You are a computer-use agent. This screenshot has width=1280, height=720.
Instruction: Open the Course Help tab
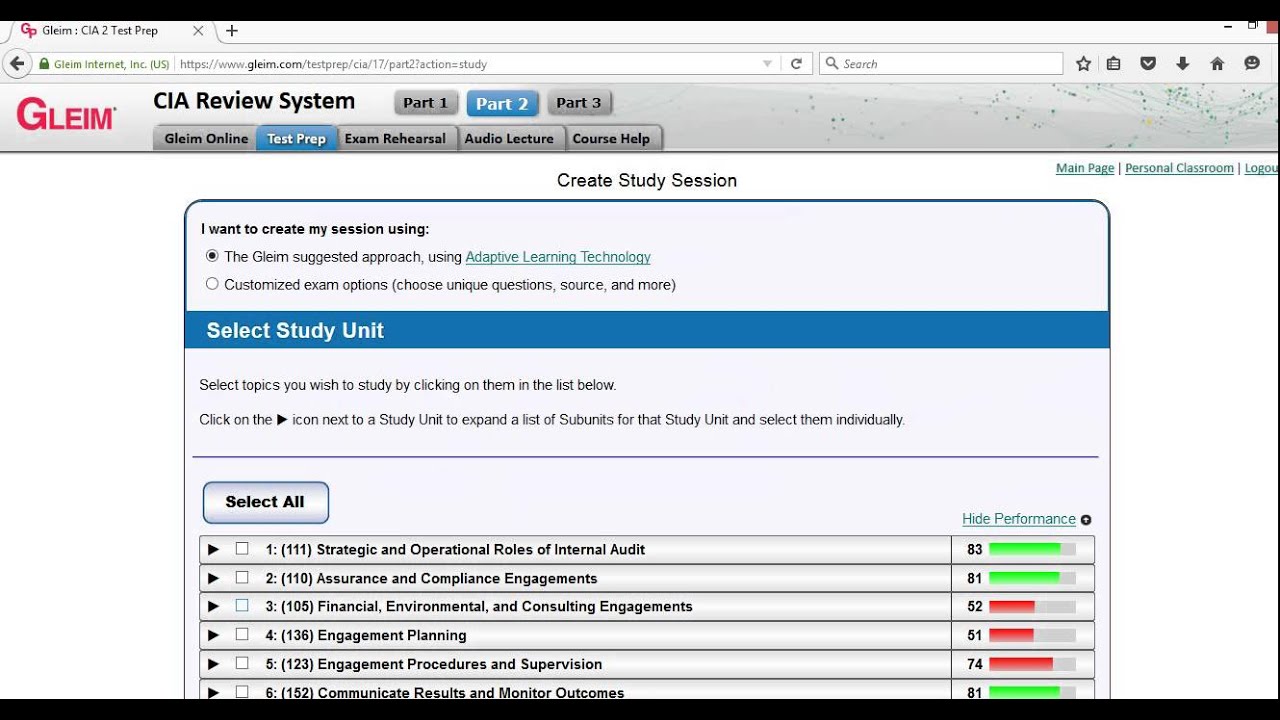pos(611,139)
